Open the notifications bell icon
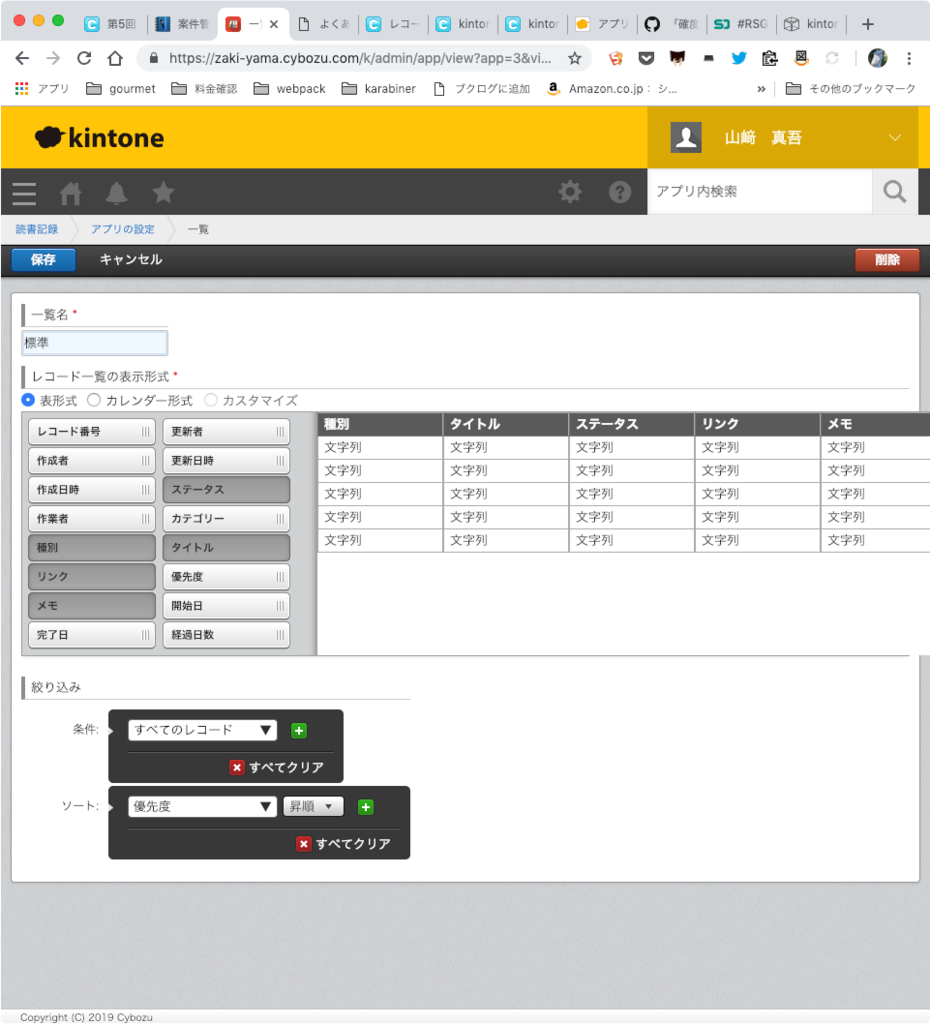 [x=116, y=193]
